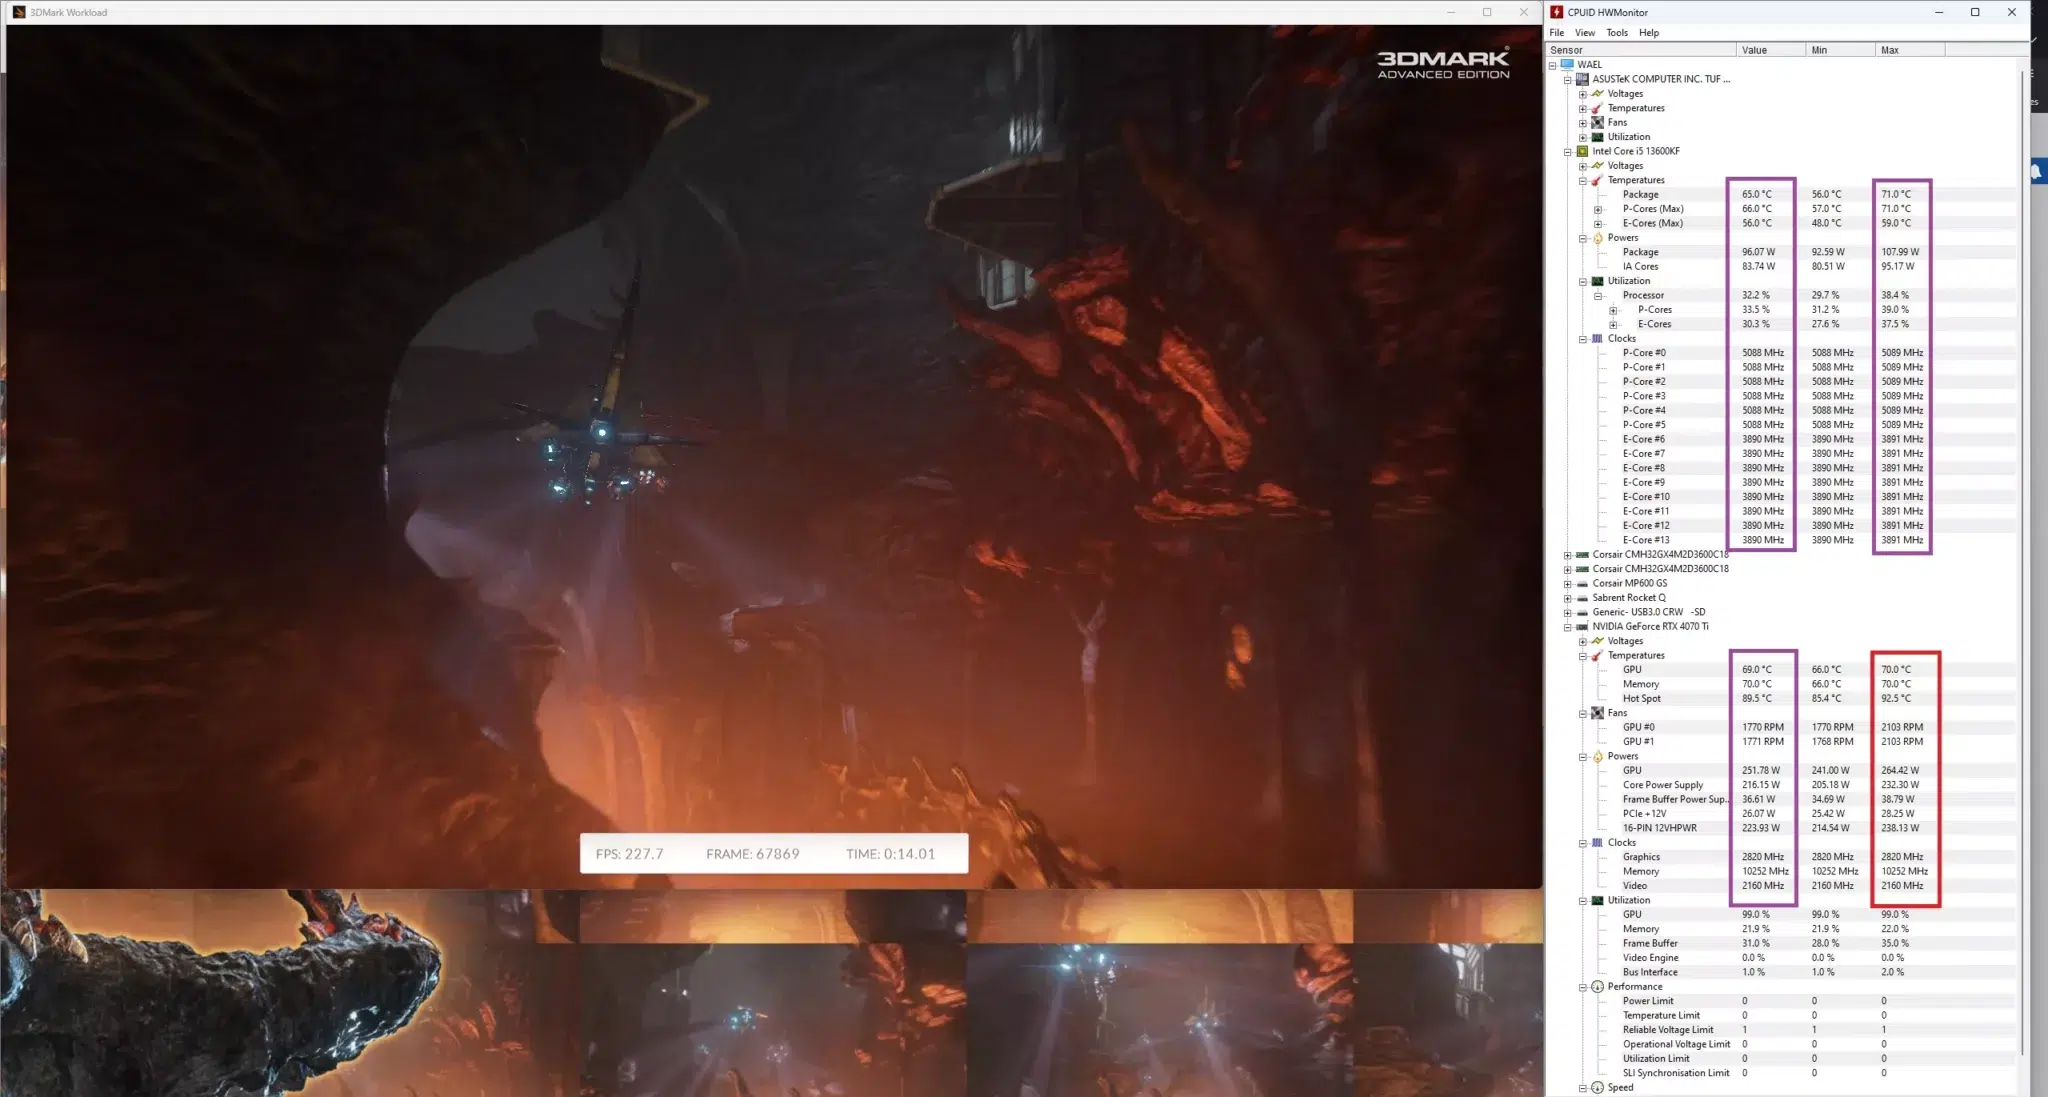Select the ASUSTeK motherboard icon
Screen dimensions: 2048x1097
(x=1582, y=79)
